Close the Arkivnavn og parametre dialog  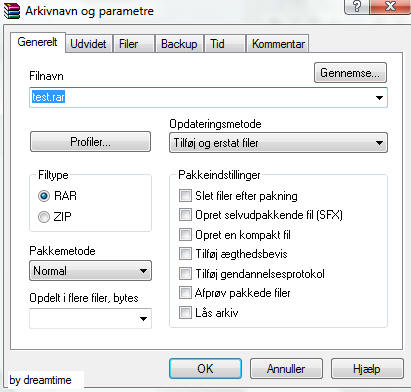tap(390, 6)
